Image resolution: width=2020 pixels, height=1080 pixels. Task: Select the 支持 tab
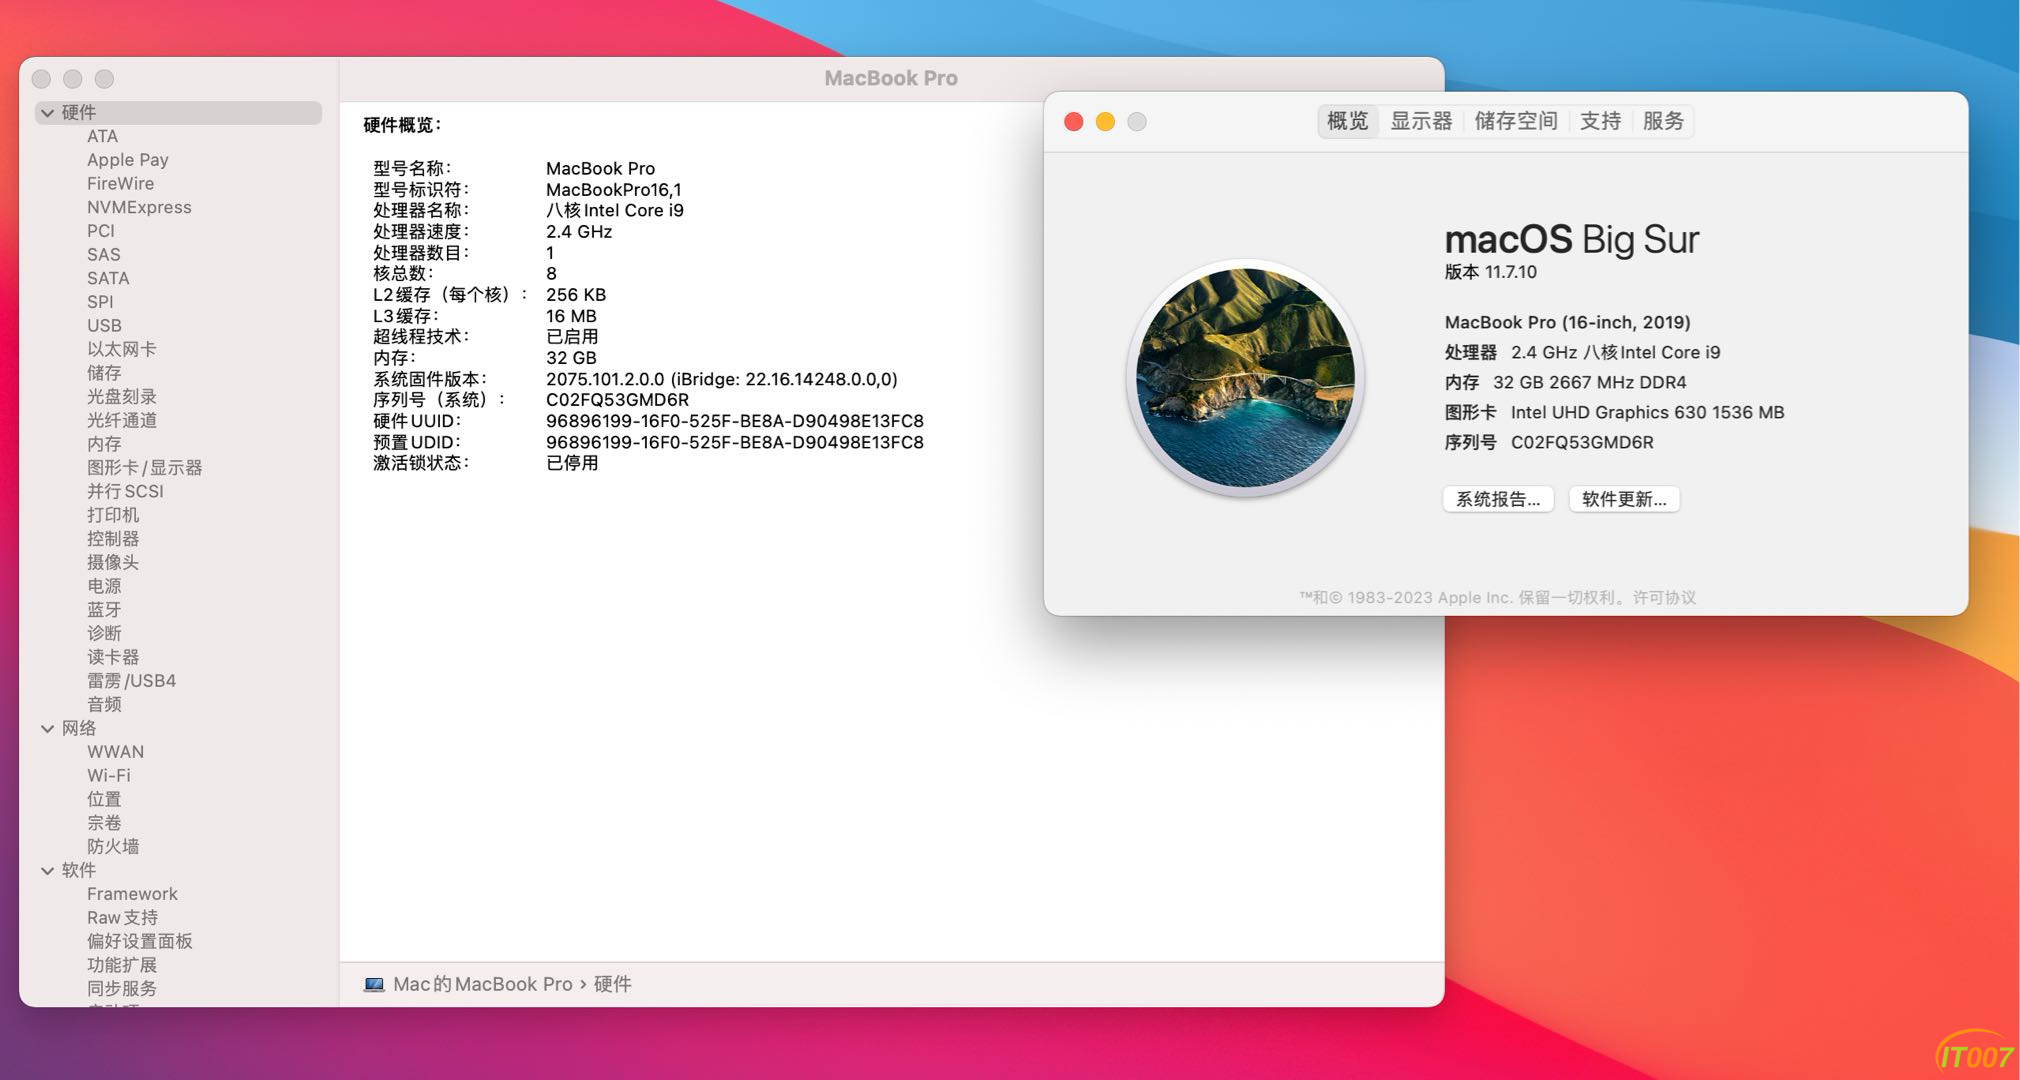(1600, 121)
